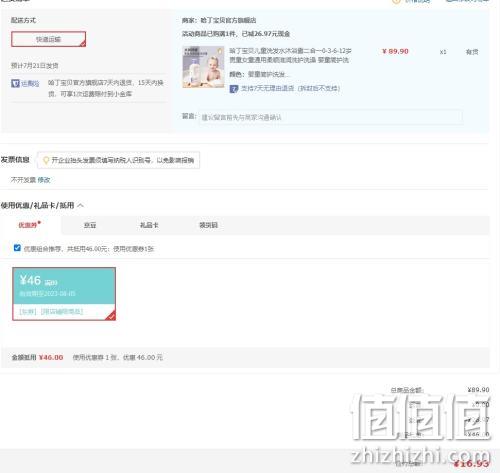The width and height of the screenshot is (500, 473).
Task: Click the red checkmark corner on ¥46 coupon
Action: [111, 316]
